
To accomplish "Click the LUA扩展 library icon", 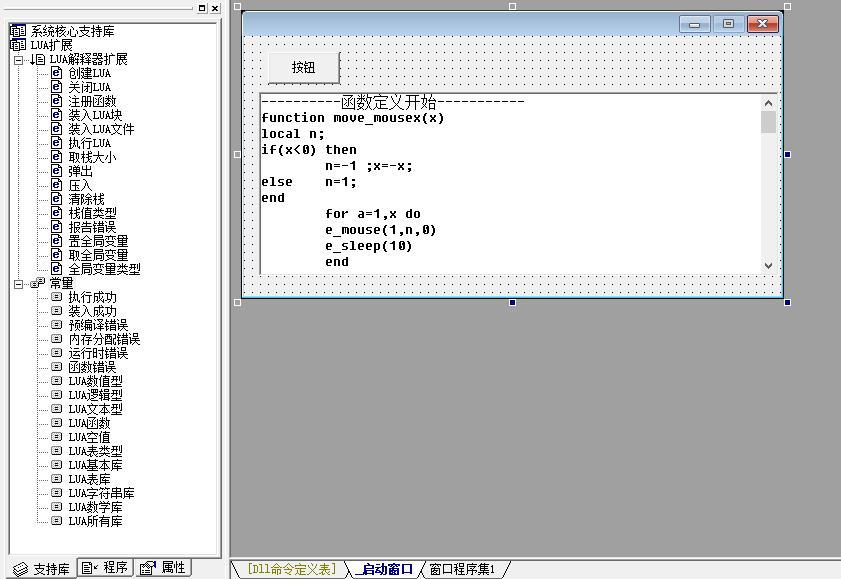I will click(18, 44).
